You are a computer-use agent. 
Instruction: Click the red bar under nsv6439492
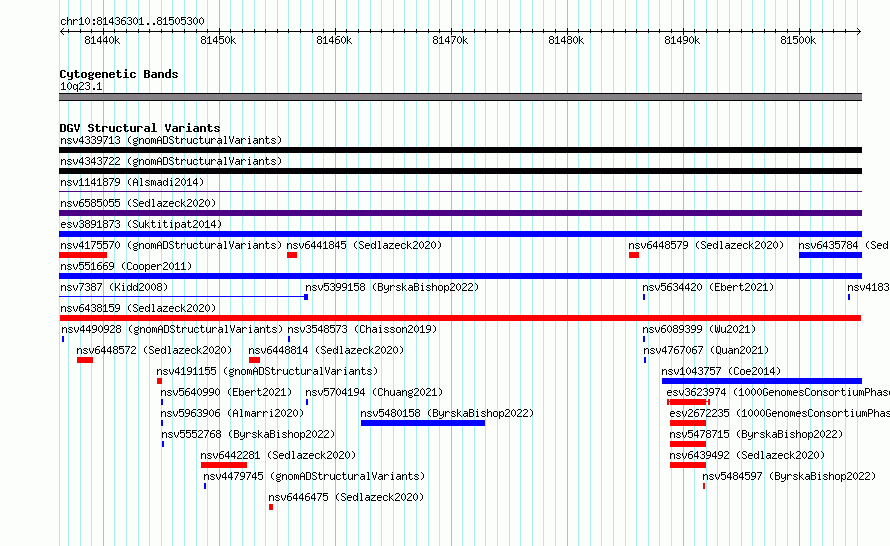(688, 465)
